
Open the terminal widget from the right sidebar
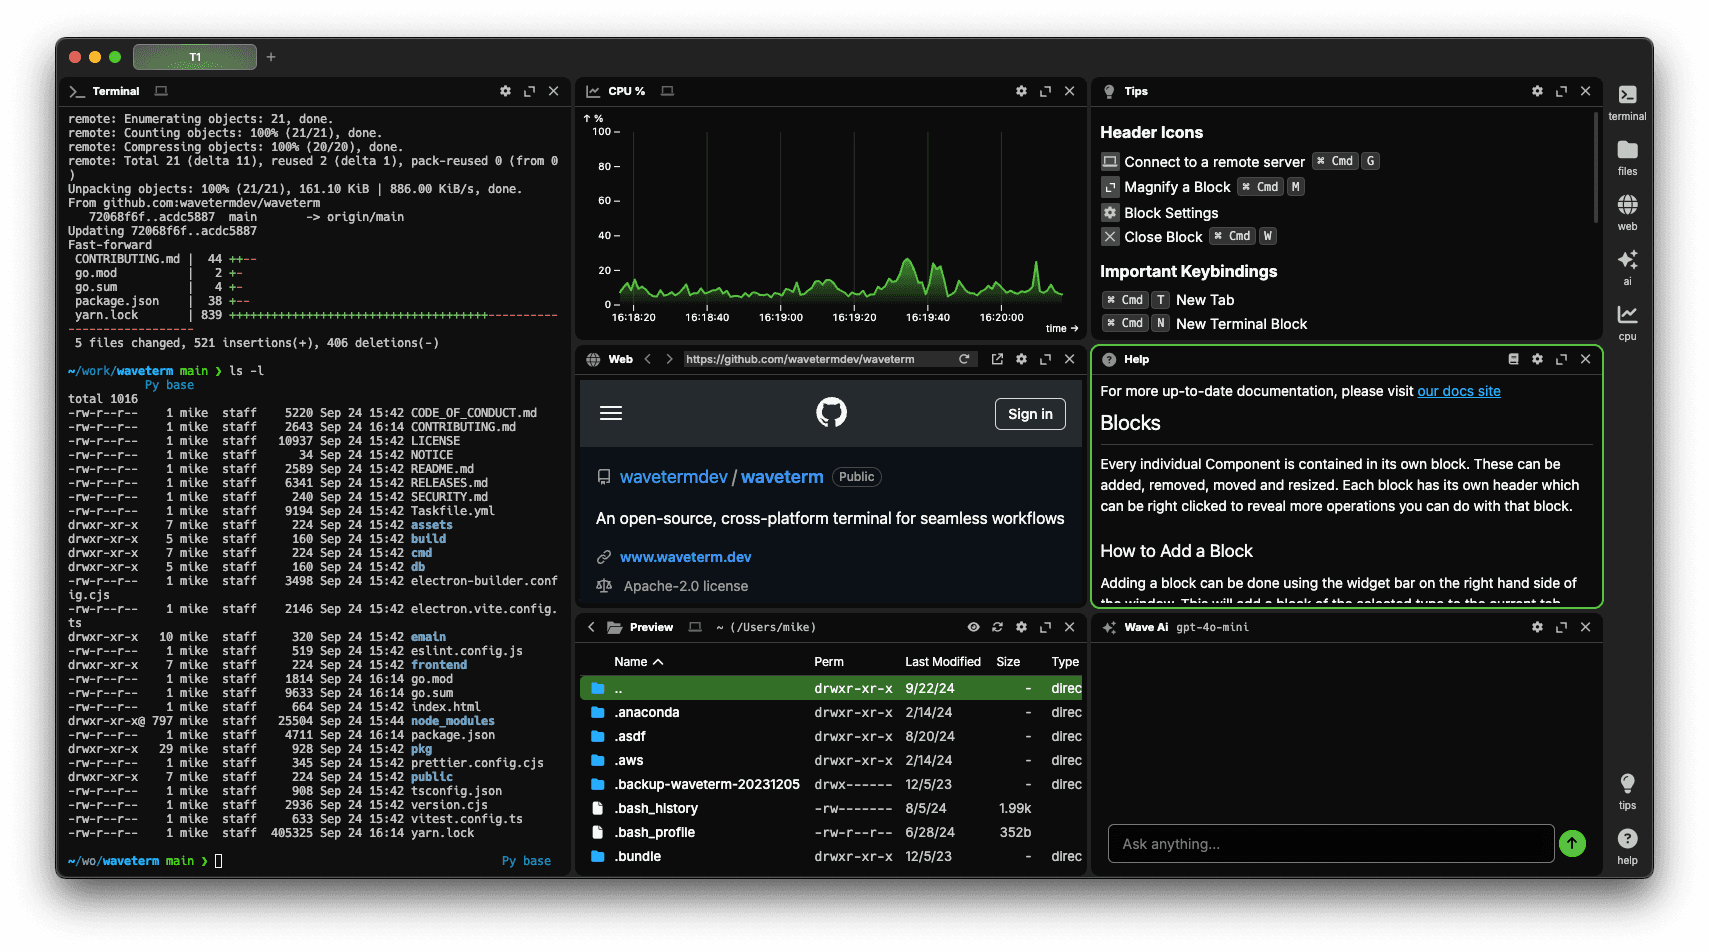[1627, 100]
